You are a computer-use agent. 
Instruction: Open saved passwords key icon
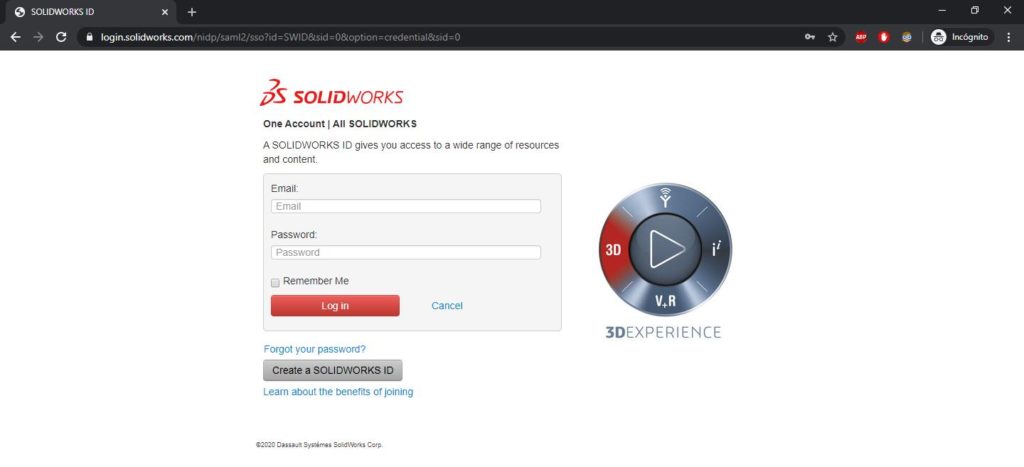[x=810, y=37]
